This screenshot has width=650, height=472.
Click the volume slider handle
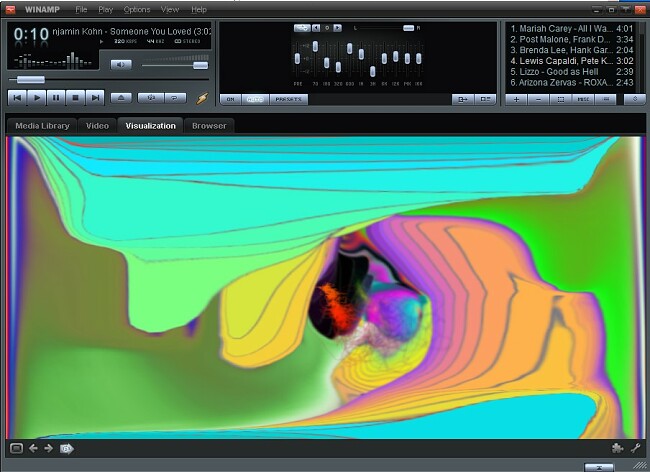click(201, 65)
